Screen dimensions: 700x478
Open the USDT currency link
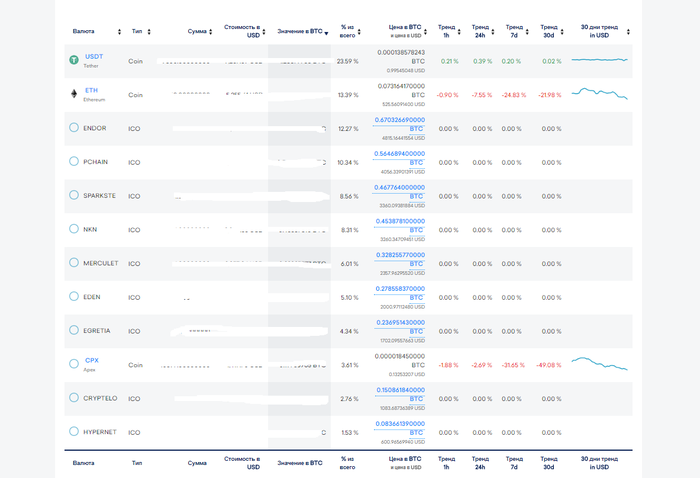[94, 57]
